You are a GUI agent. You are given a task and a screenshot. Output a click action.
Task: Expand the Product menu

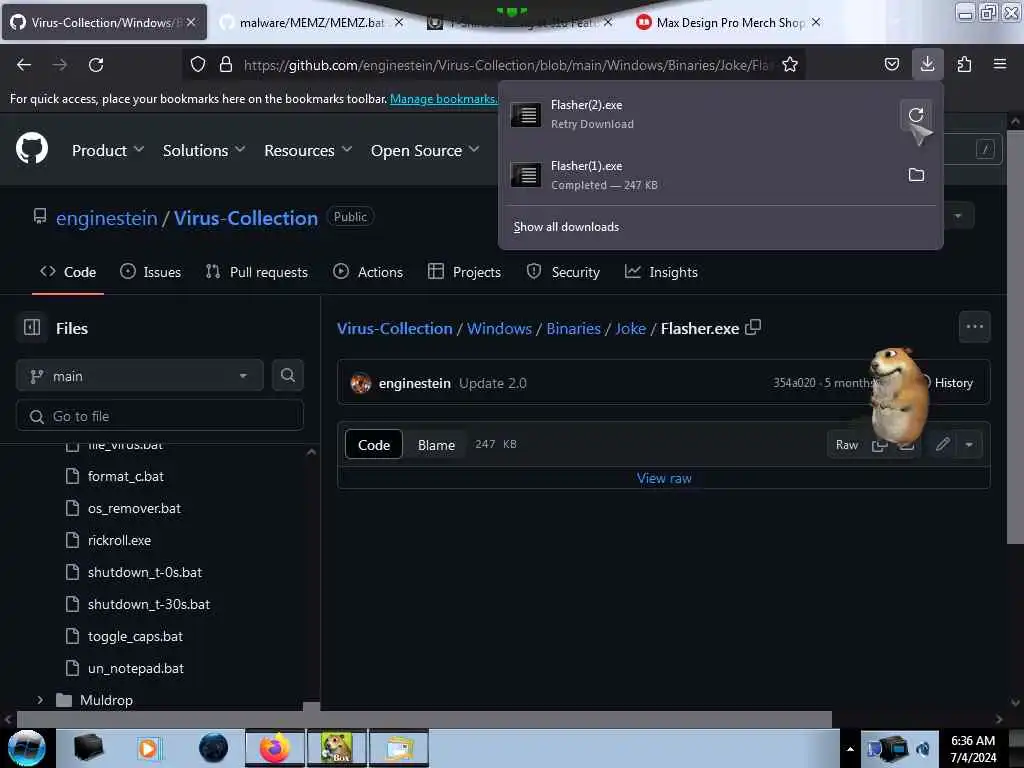click(x=108, y=151)
